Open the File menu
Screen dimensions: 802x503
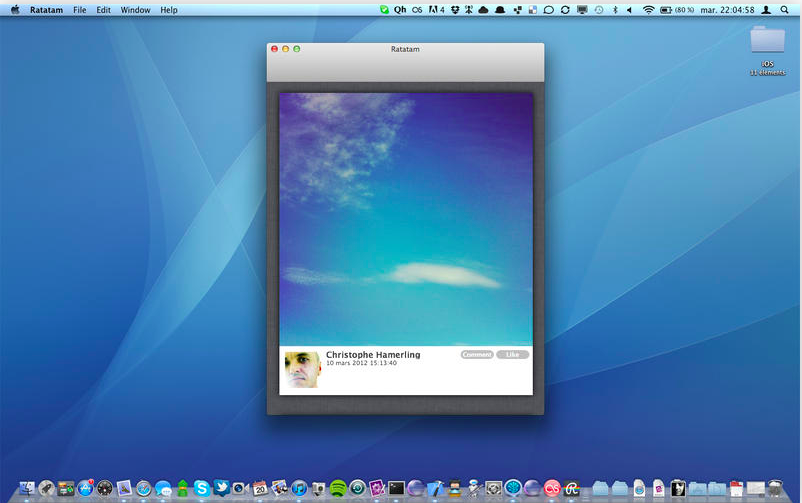coord(79,10)
